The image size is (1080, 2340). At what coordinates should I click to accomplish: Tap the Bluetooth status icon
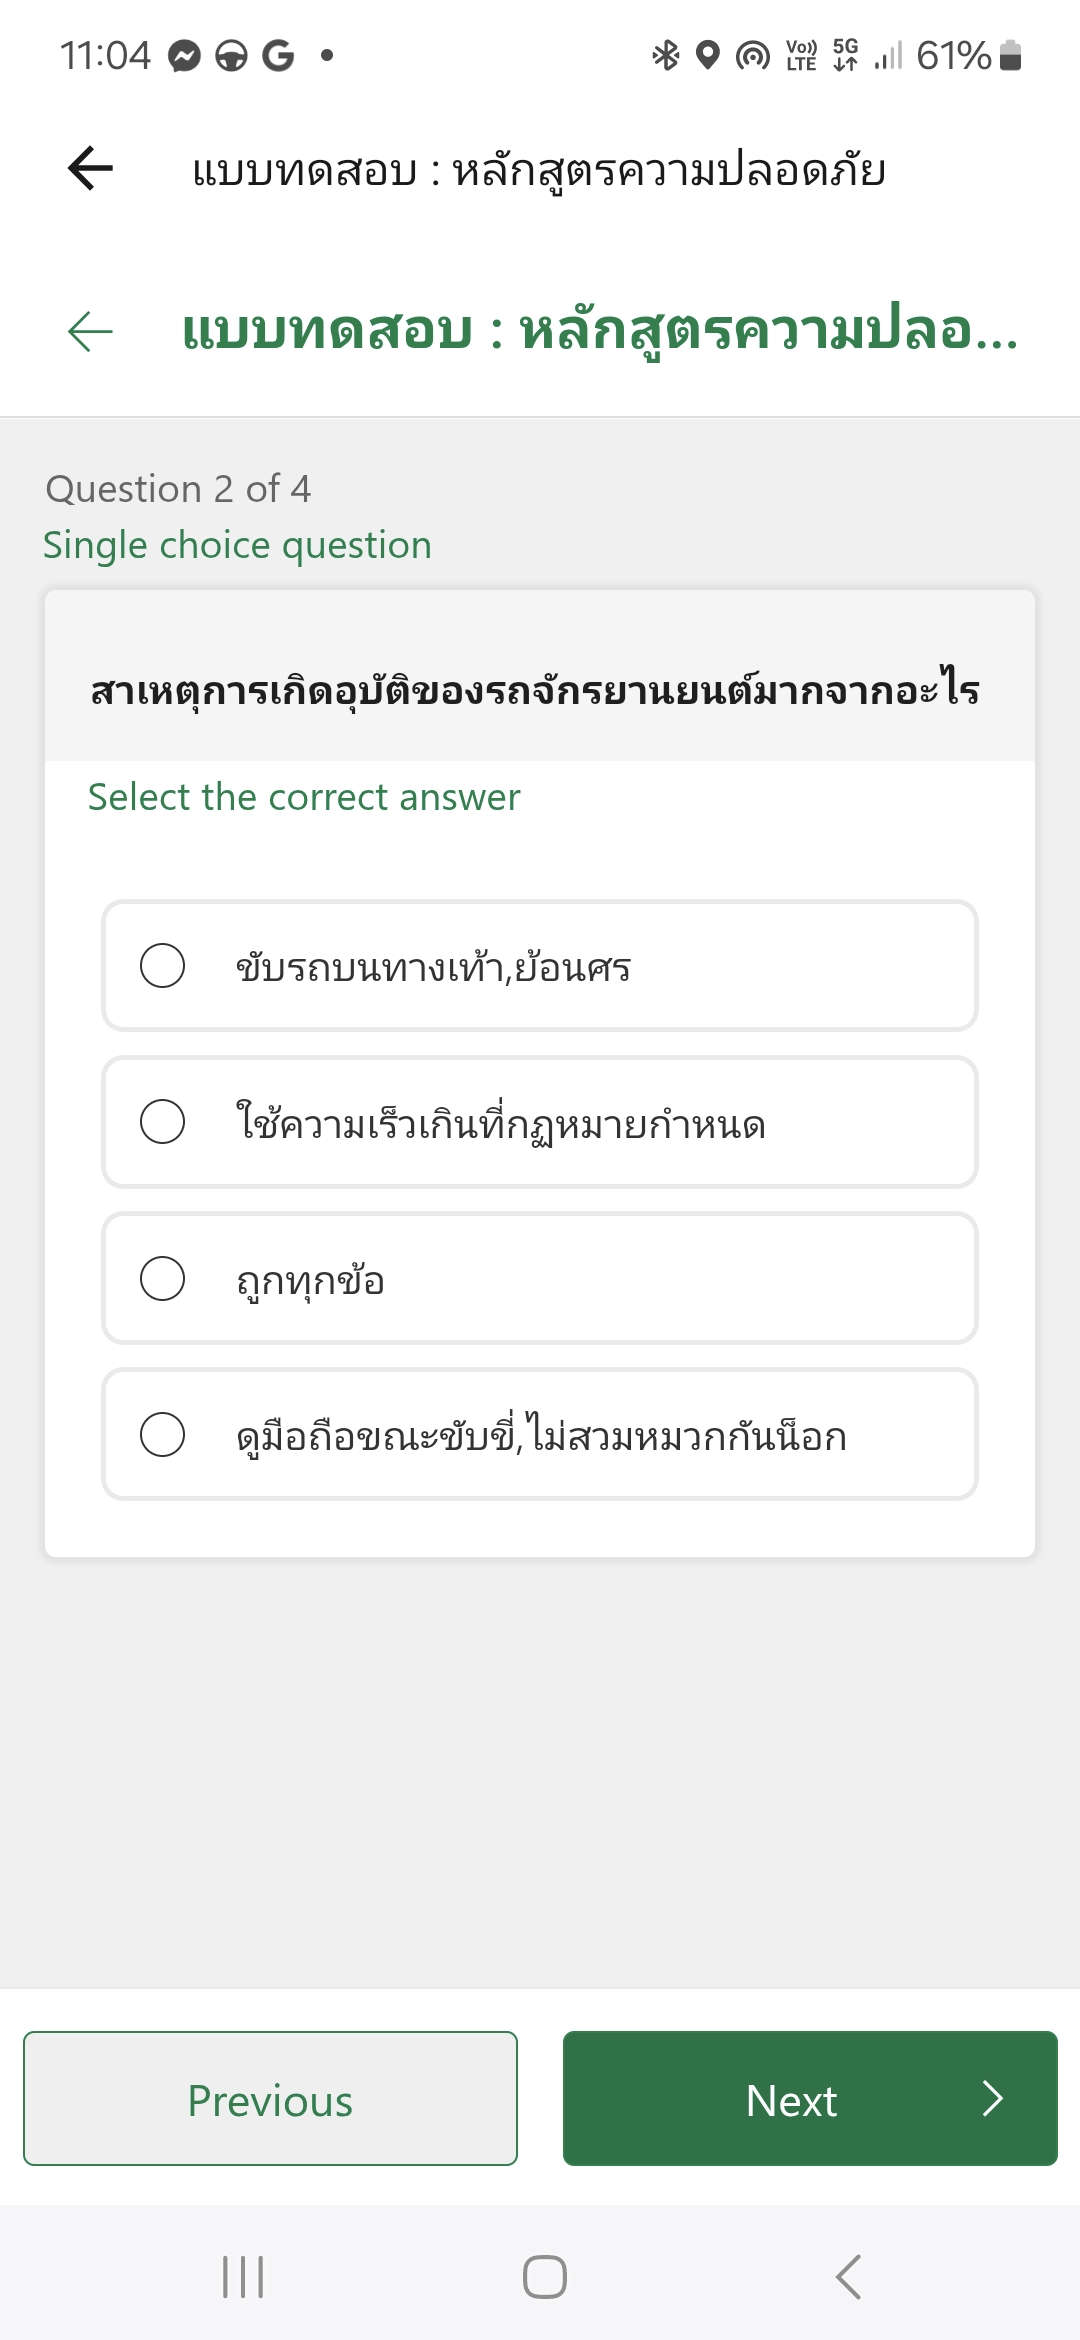click(x=665, y=55)
